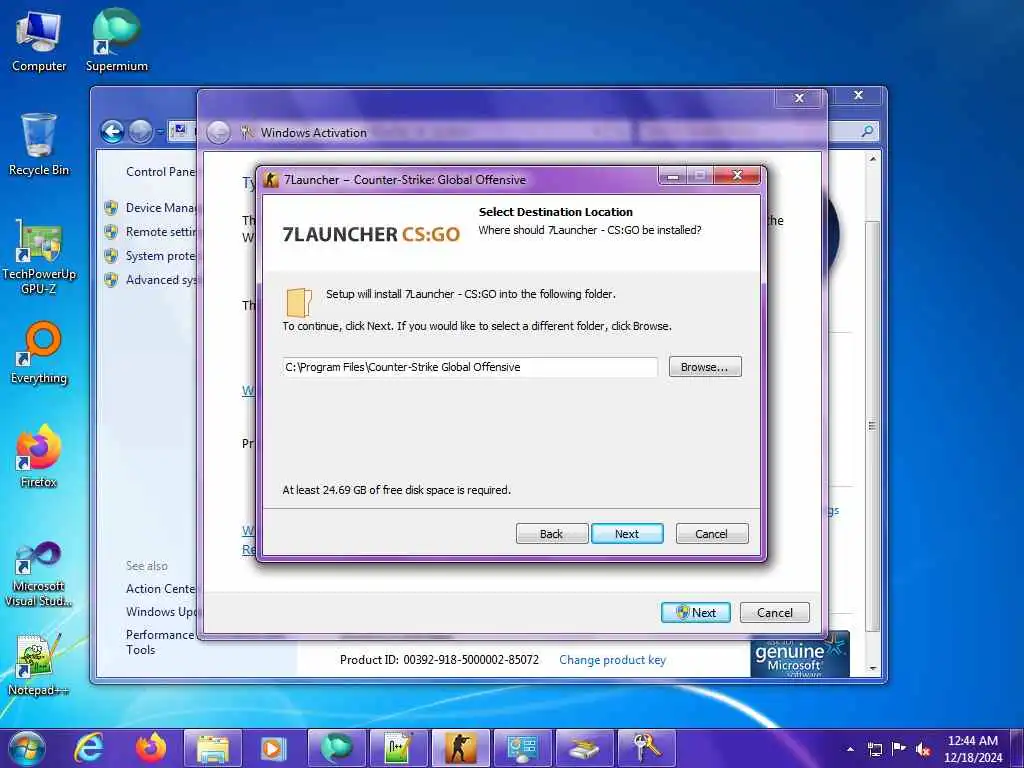
Task: Select the Firefox desktop shortcut
Action: pyautogui.click(x=39, y=456)
